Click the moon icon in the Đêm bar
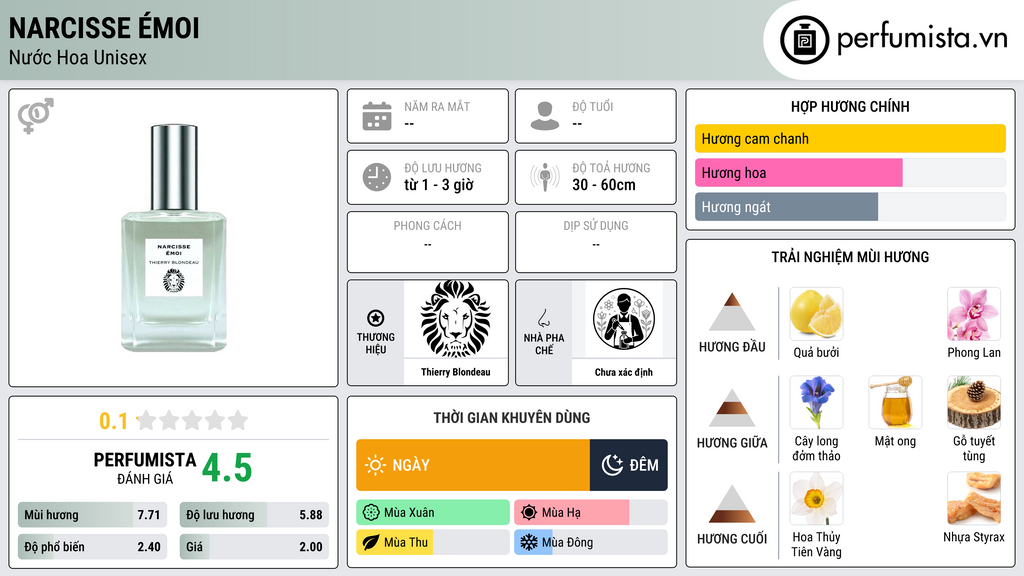The height and width of the screenshot is (576, 1024). (x=612, y=465)
